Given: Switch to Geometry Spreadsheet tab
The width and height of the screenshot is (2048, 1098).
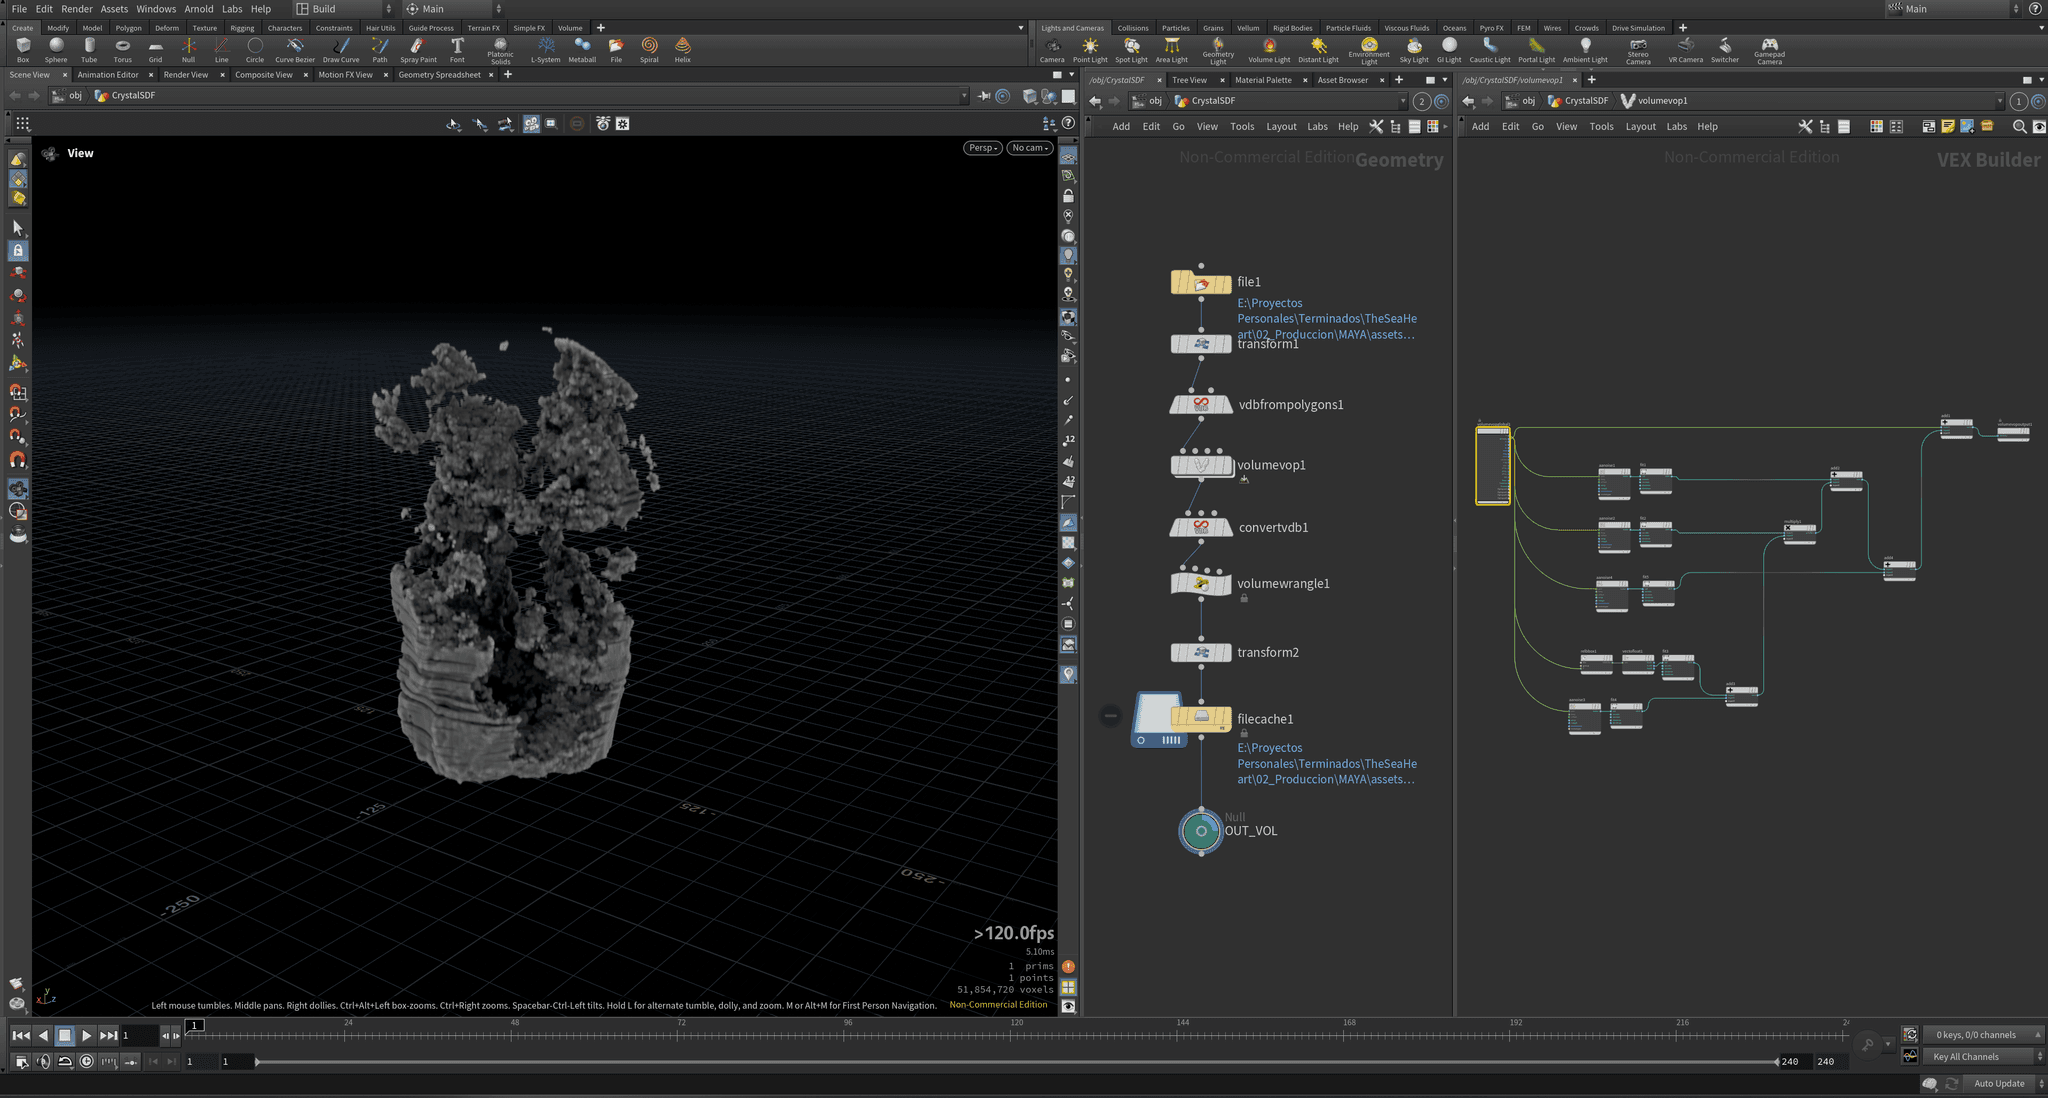Looking at the screenshot, I should [439, 75].
